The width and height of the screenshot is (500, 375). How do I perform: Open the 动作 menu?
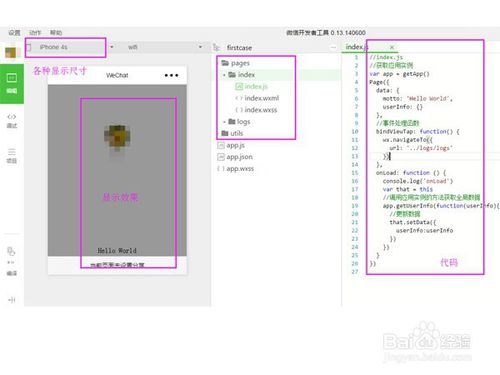[x=35, y=33]
